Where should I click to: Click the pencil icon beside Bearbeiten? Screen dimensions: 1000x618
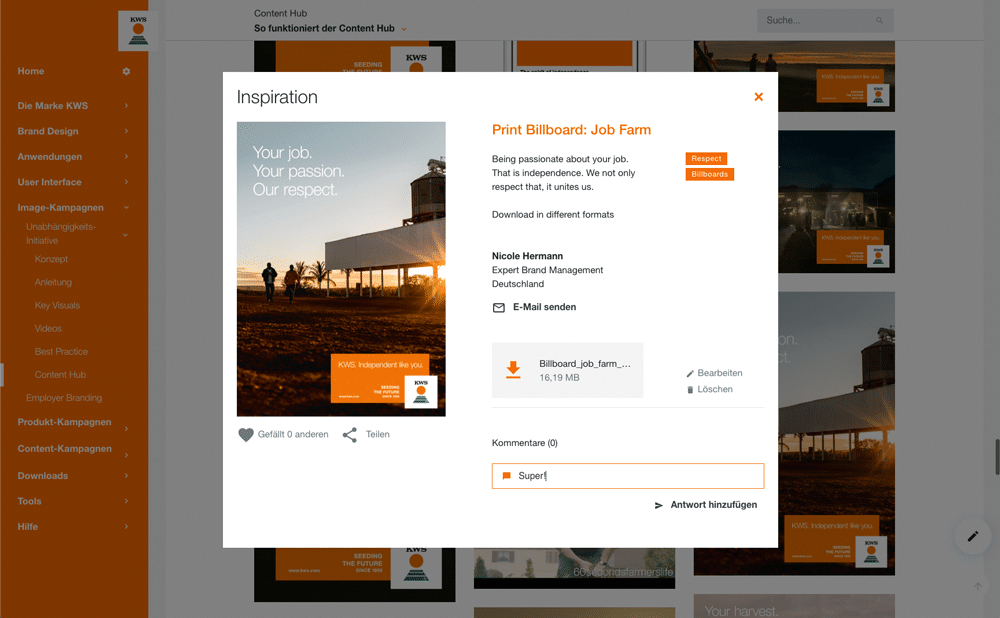click(x=690, y=374)
